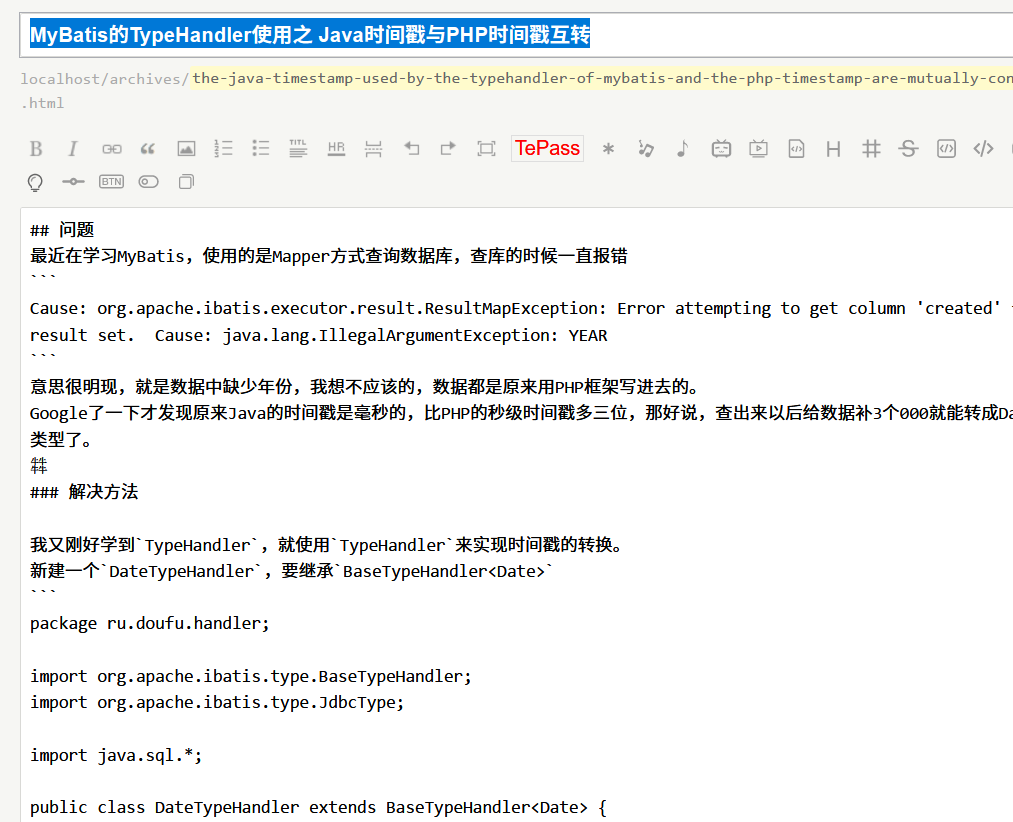The image size is (1013, 822).
Task: Apply strikethrough with the S icon
Action: click(x=907, y=148)
